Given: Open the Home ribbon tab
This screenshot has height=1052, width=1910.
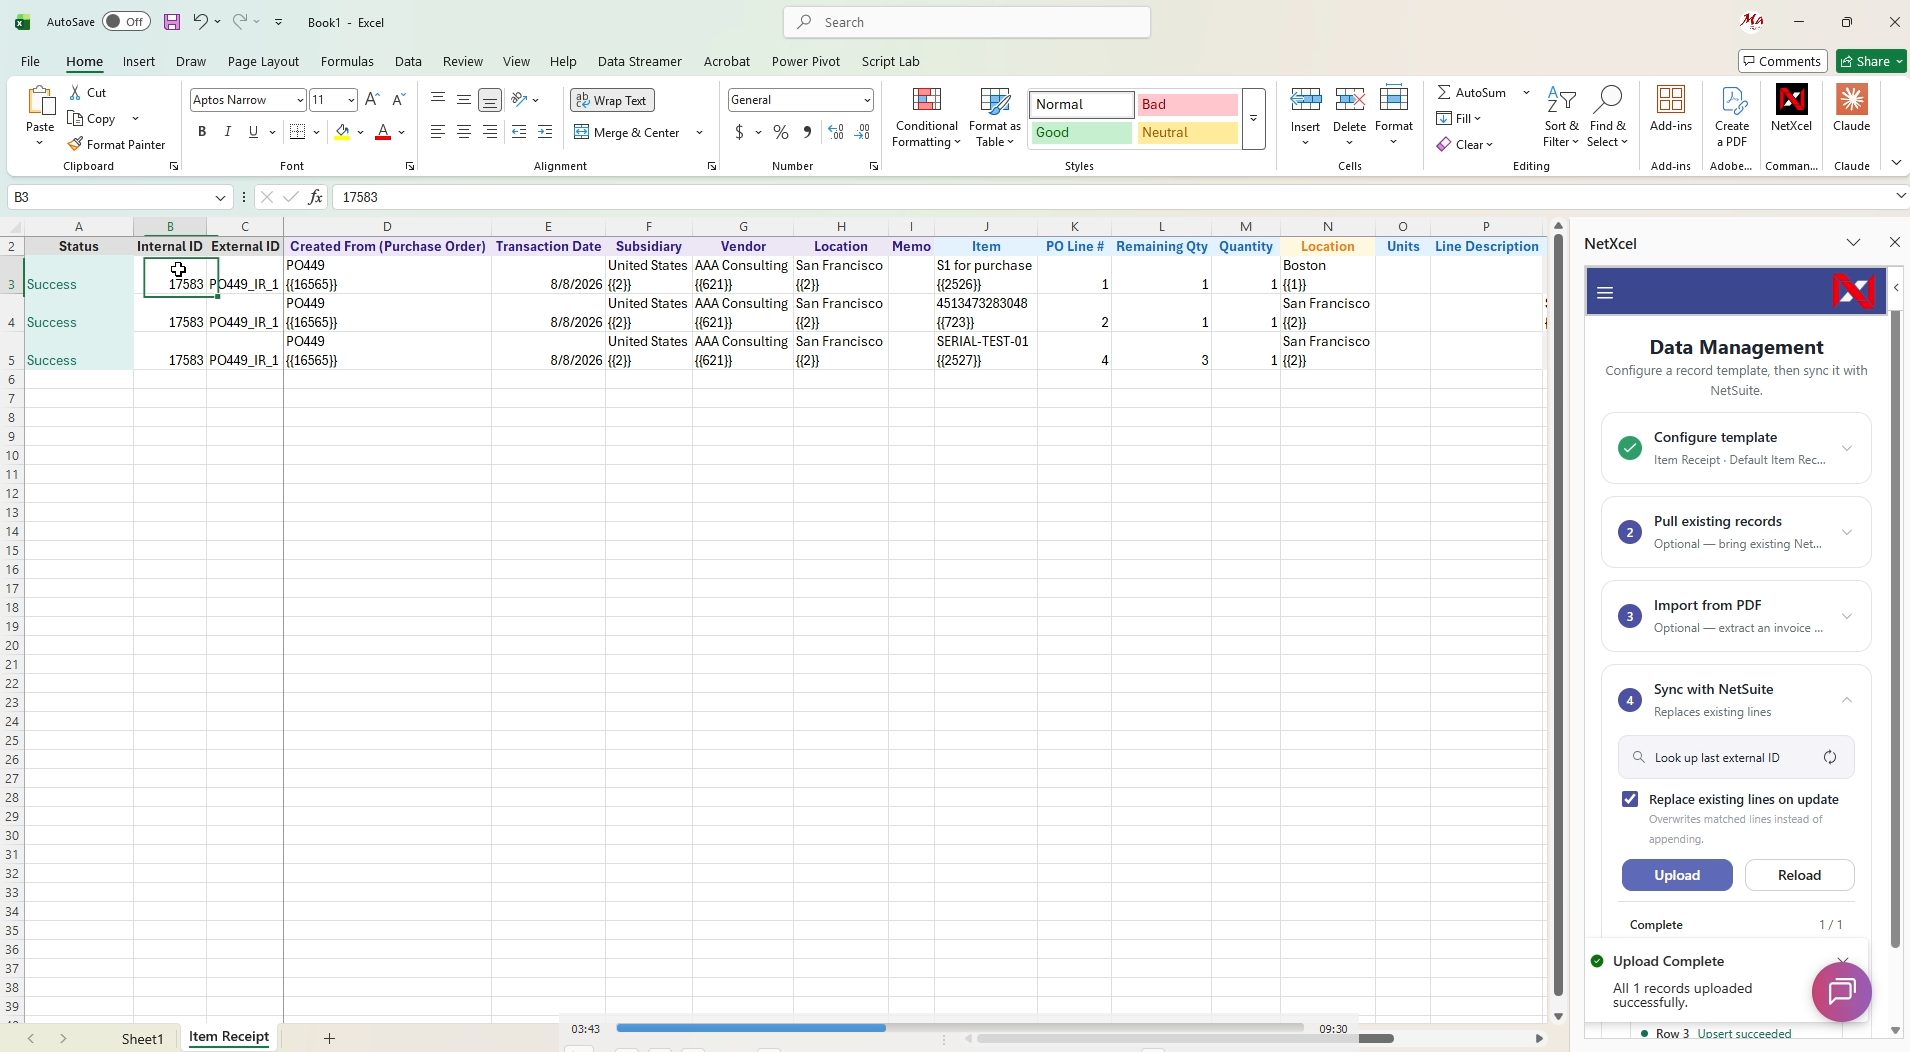Looking at the screenshot, I should (85, 61).
